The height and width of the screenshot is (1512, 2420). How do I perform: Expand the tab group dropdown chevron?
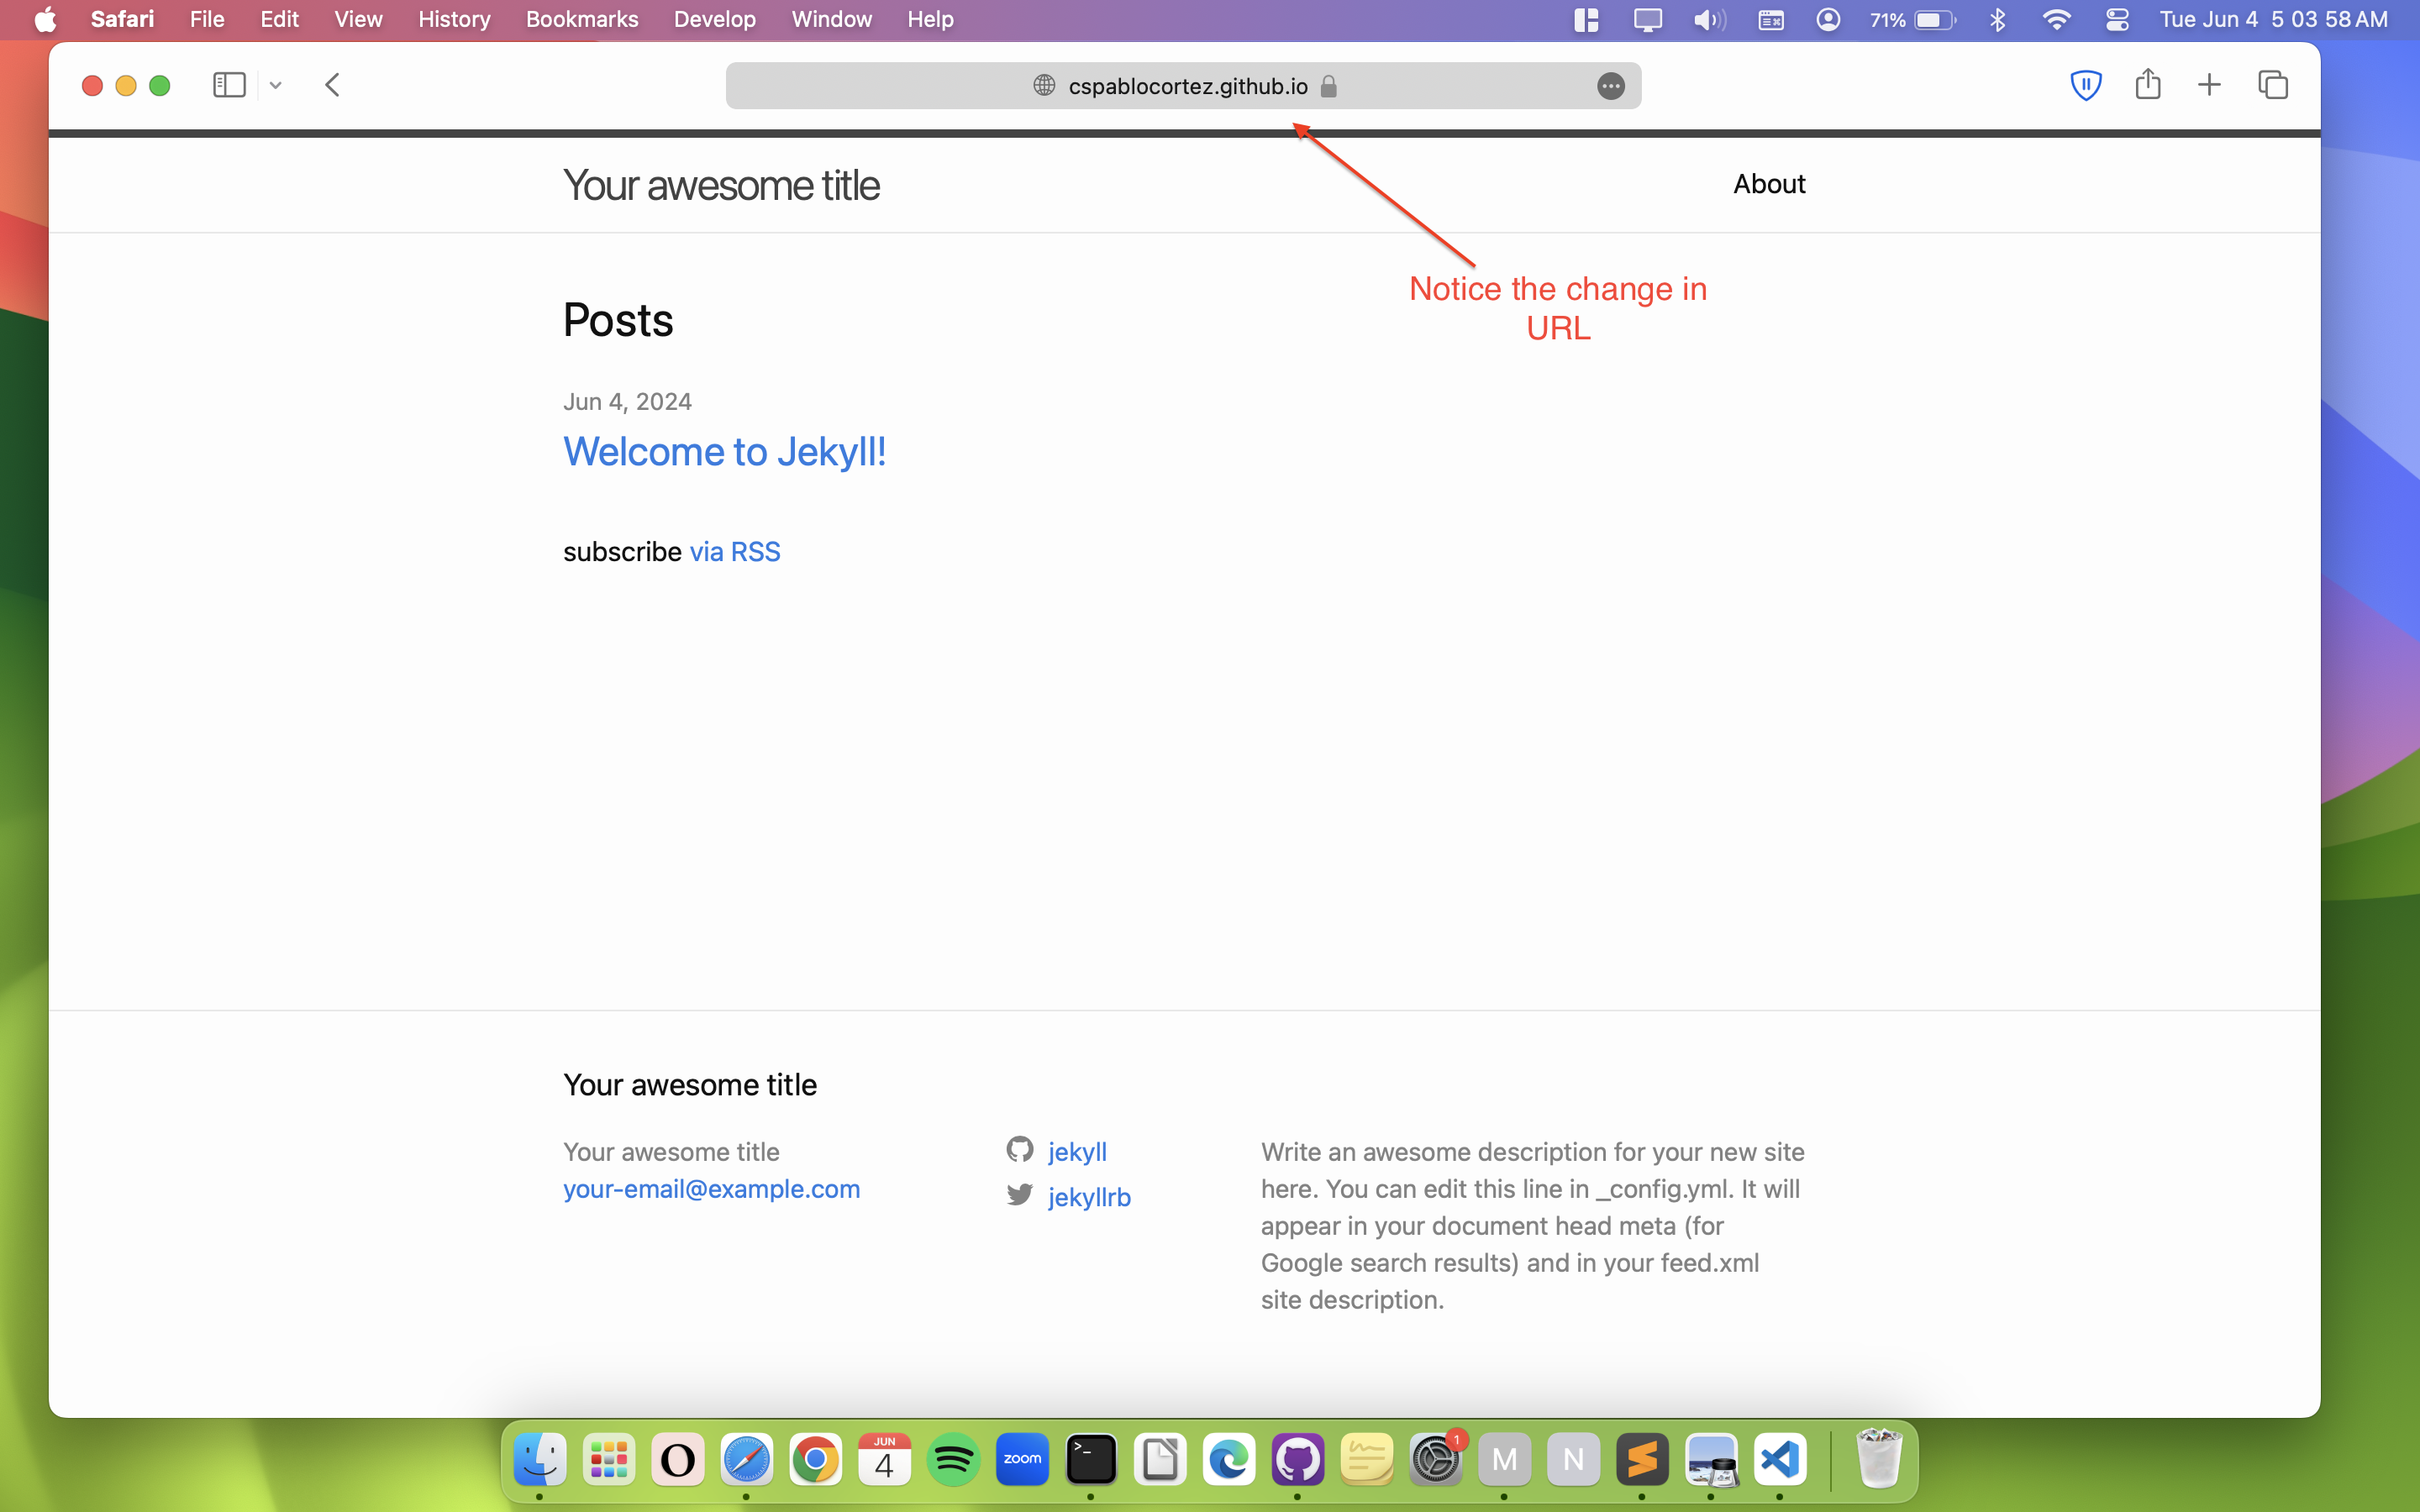point(276,86)
